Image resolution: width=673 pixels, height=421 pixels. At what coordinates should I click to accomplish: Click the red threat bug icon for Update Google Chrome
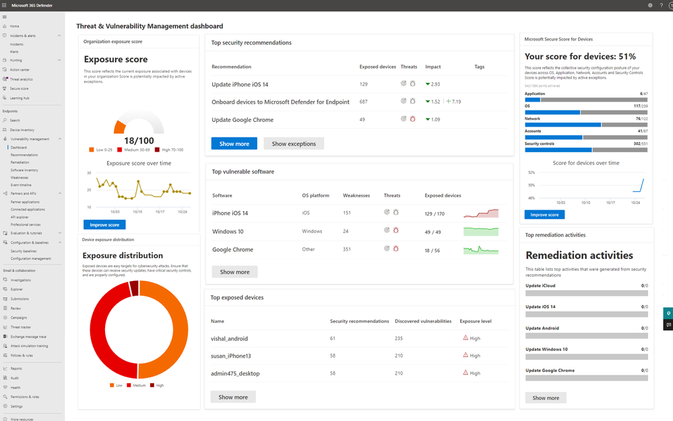(412, 119)
